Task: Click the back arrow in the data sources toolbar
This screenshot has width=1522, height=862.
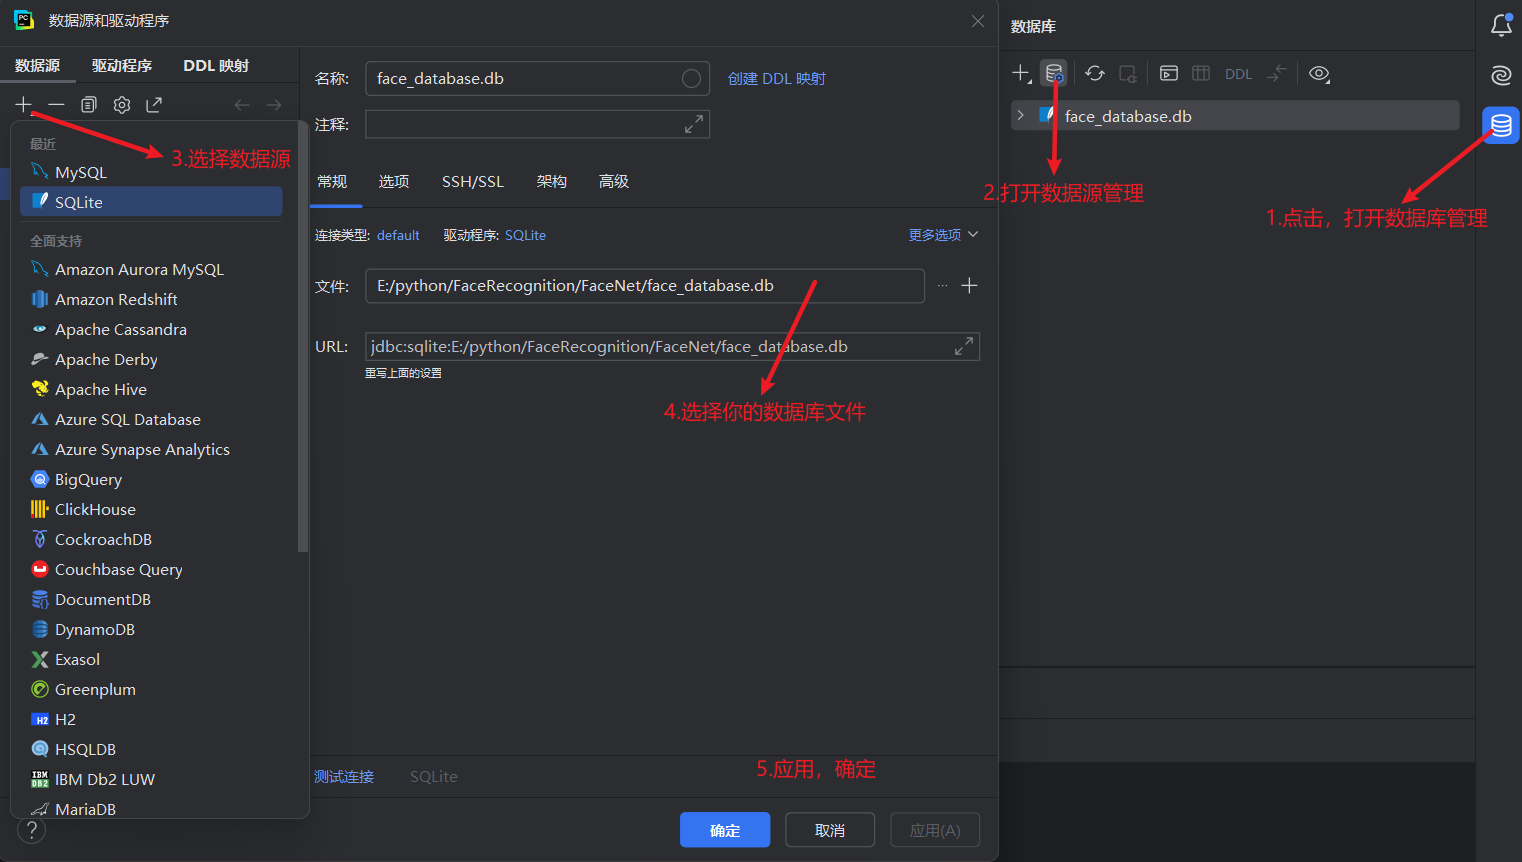Action: pyautogui.click(x=242, y=105)
